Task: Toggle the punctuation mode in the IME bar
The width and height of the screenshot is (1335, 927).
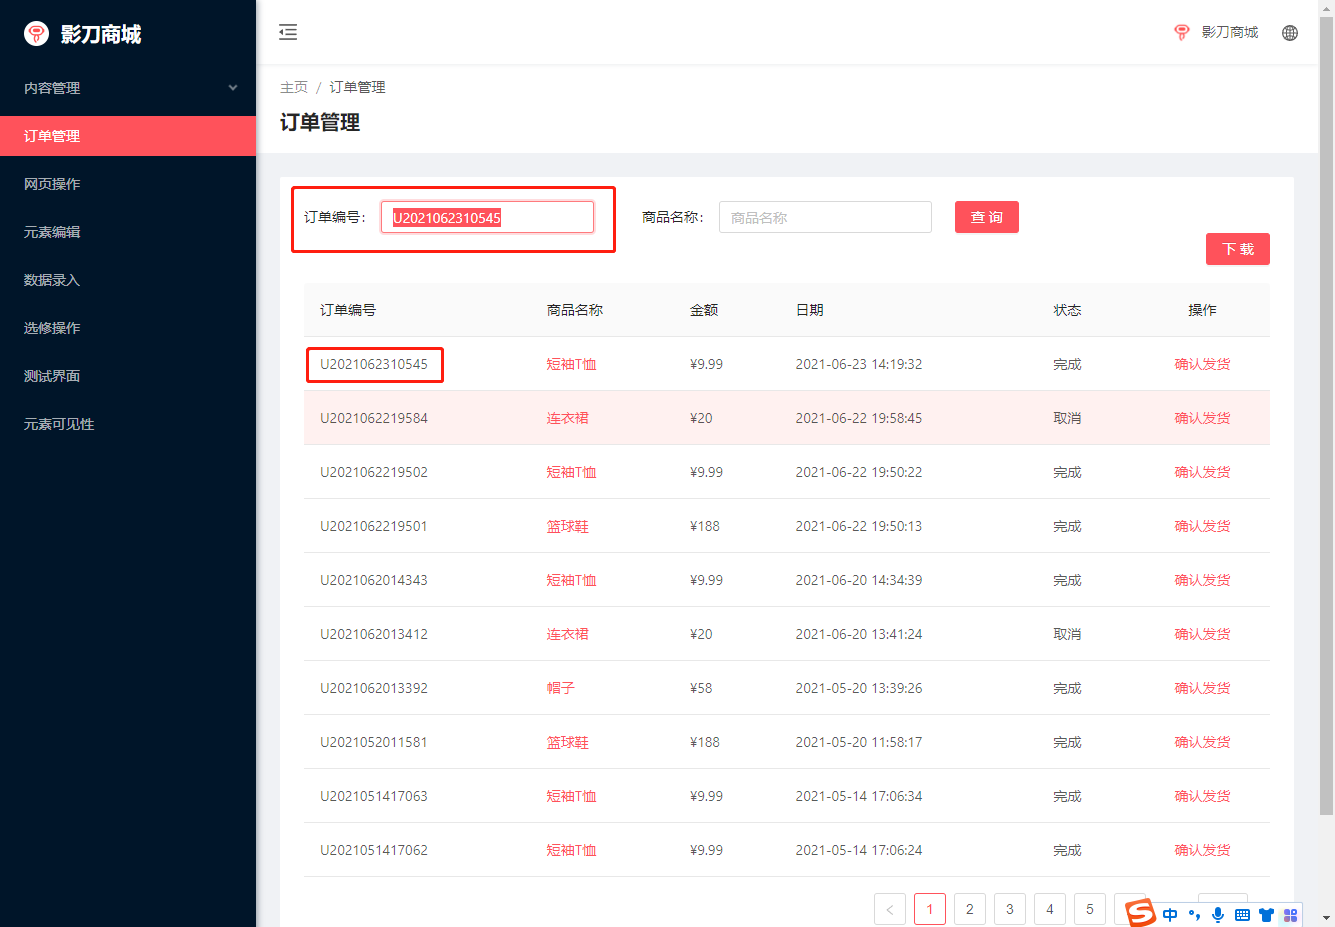Action: [1194, 915]
